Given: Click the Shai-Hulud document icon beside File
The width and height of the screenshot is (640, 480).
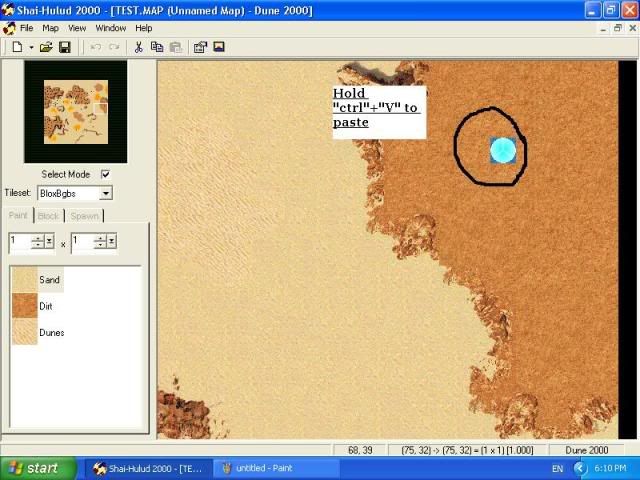Looking at the screenshot, I should tap(9, 28).
